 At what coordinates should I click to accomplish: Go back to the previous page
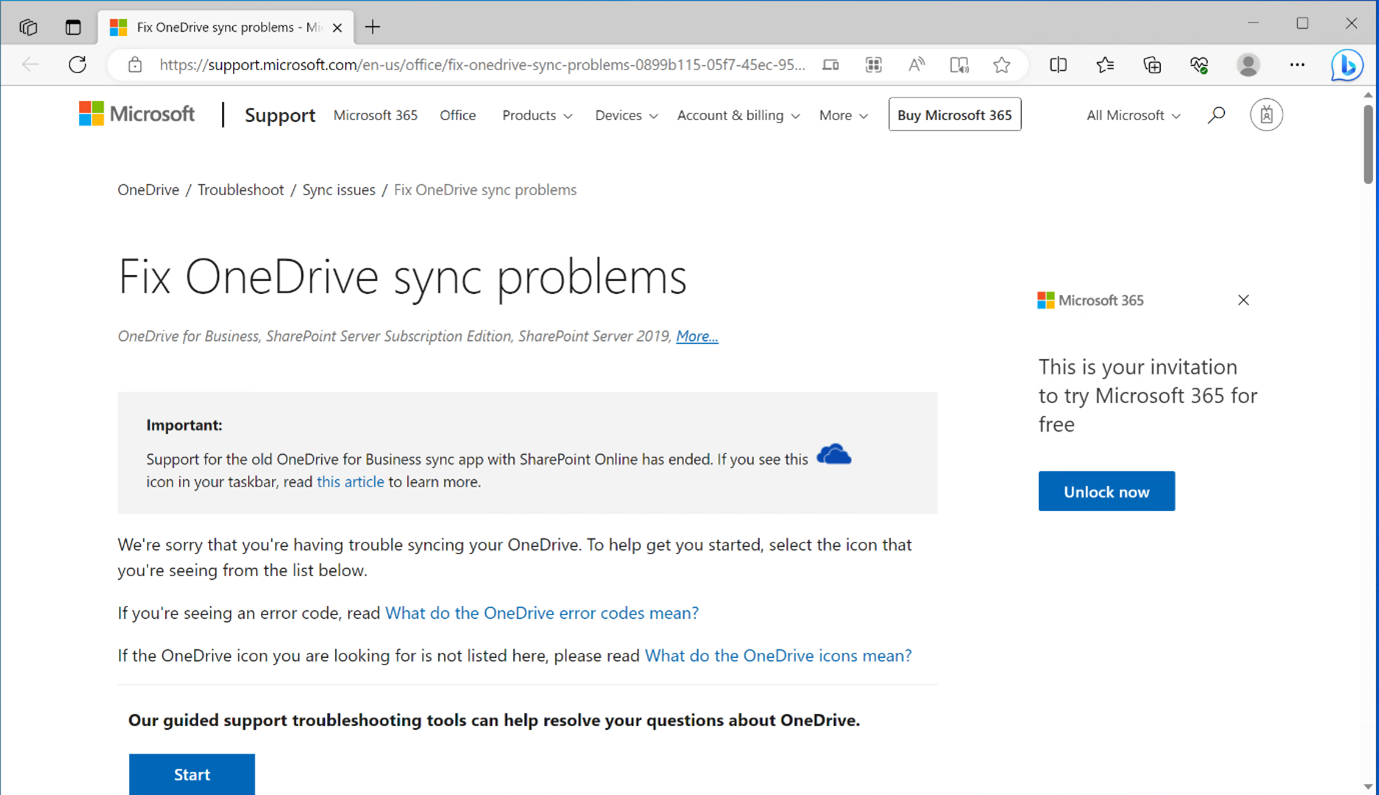(31, 65)
